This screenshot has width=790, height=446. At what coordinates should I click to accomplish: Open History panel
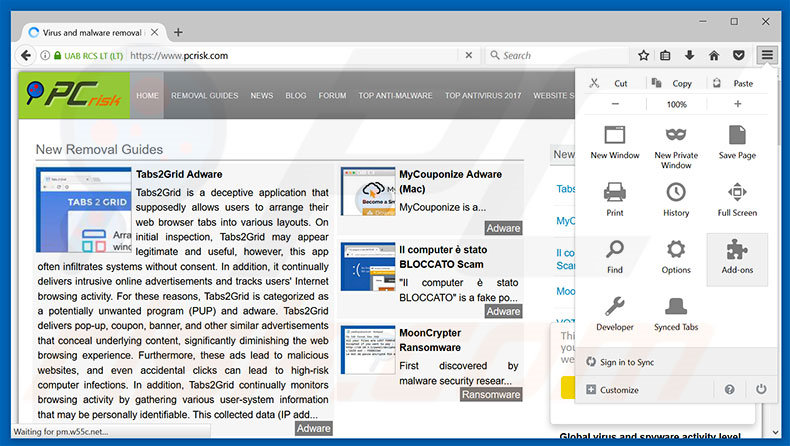(676, 201)
